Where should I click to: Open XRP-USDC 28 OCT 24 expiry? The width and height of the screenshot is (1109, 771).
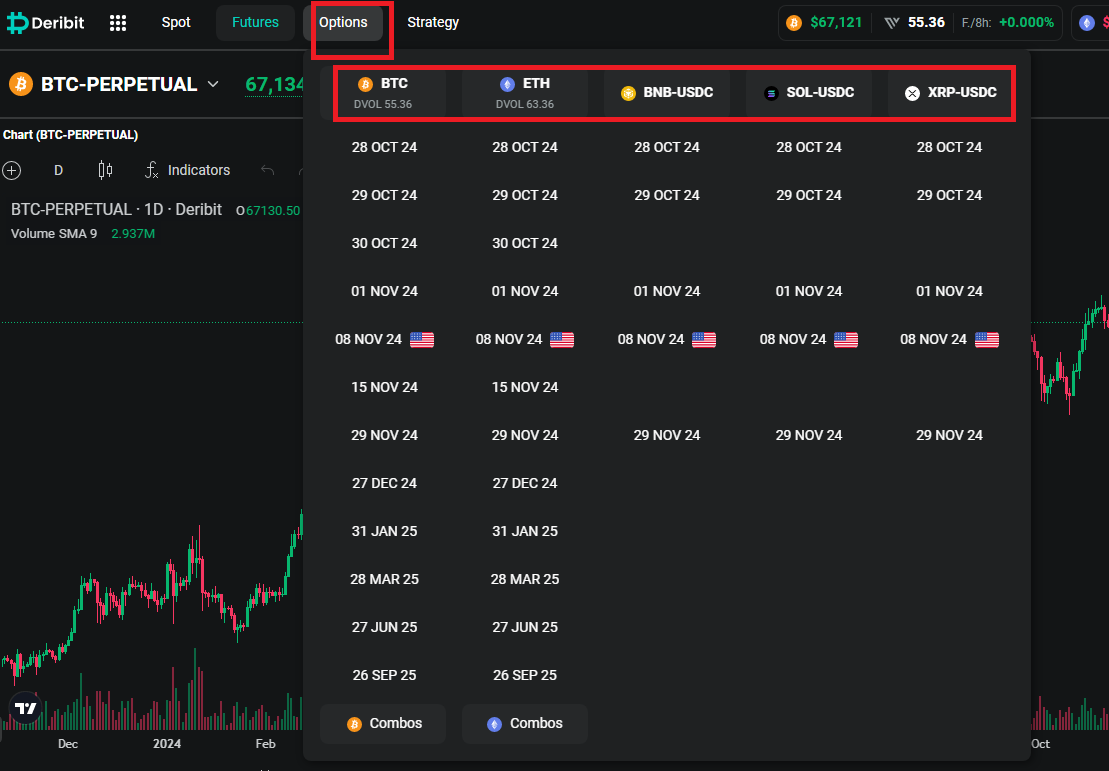click(949, 147)
